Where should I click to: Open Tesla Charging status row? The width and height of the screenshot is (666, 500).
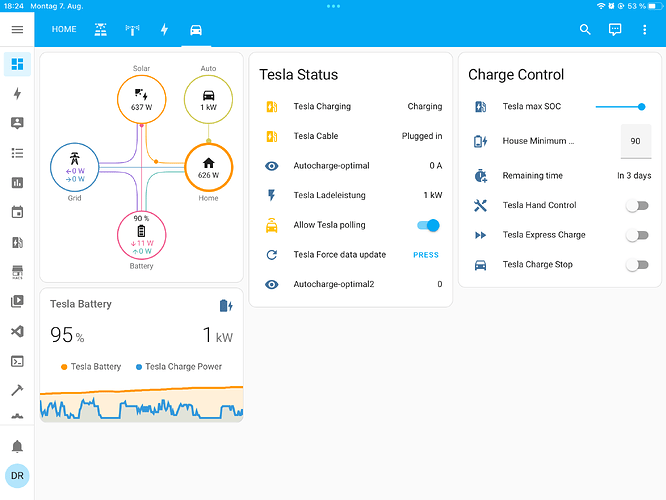click(351, 106)
